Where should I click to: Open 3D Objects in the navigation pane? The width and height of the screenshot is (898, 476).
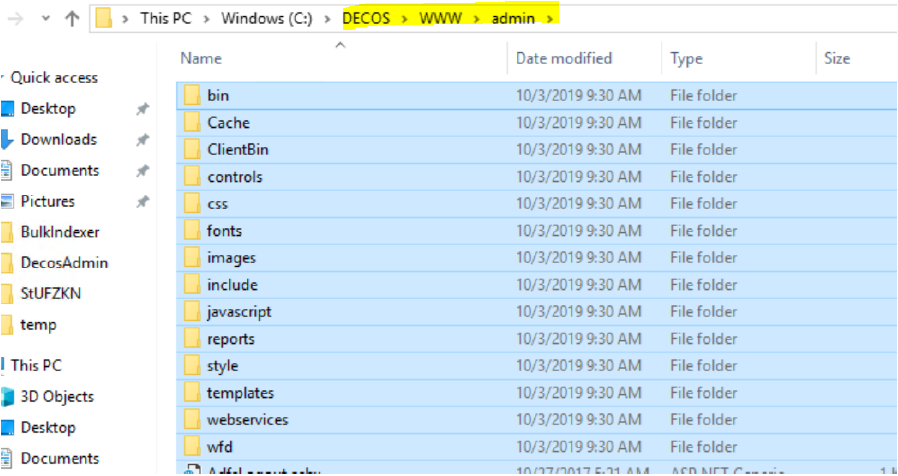pos(57,396)
